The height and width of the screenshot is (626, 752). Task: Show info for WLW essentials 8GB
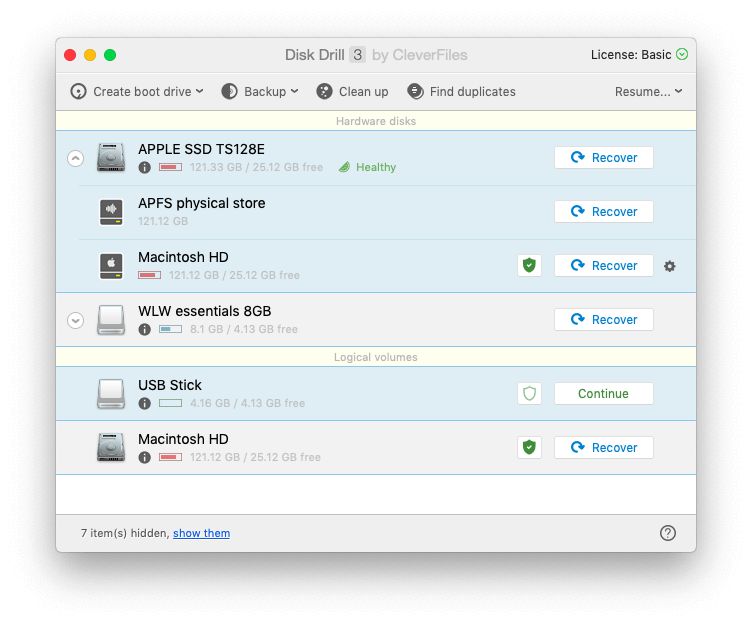(144, 330)
